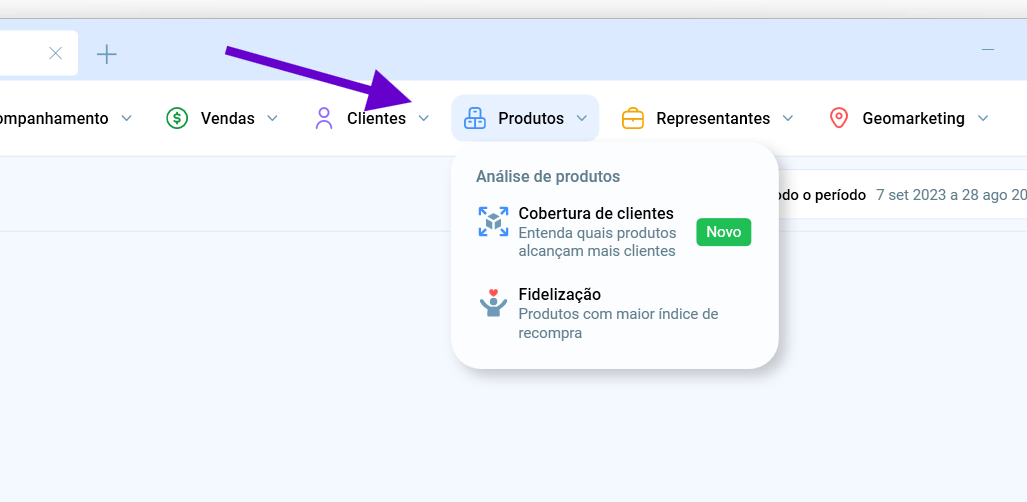1027x502 pixels.
Task: Expand the Clientes chevron arrow
Action: pyautogui.click(x=424, y=119)
